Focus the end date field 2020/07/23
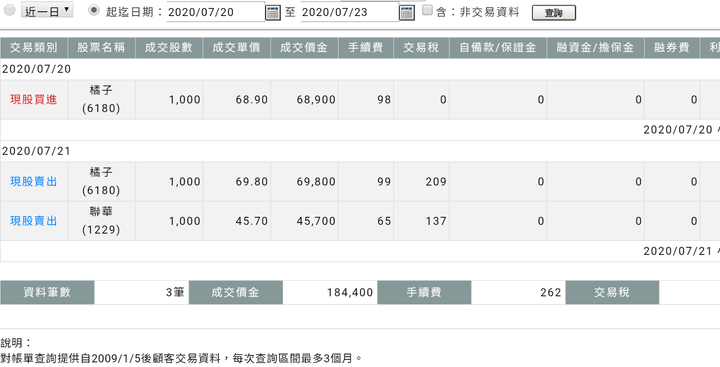The height and width of the screenshot is (367, 720). tap(349, 12)
